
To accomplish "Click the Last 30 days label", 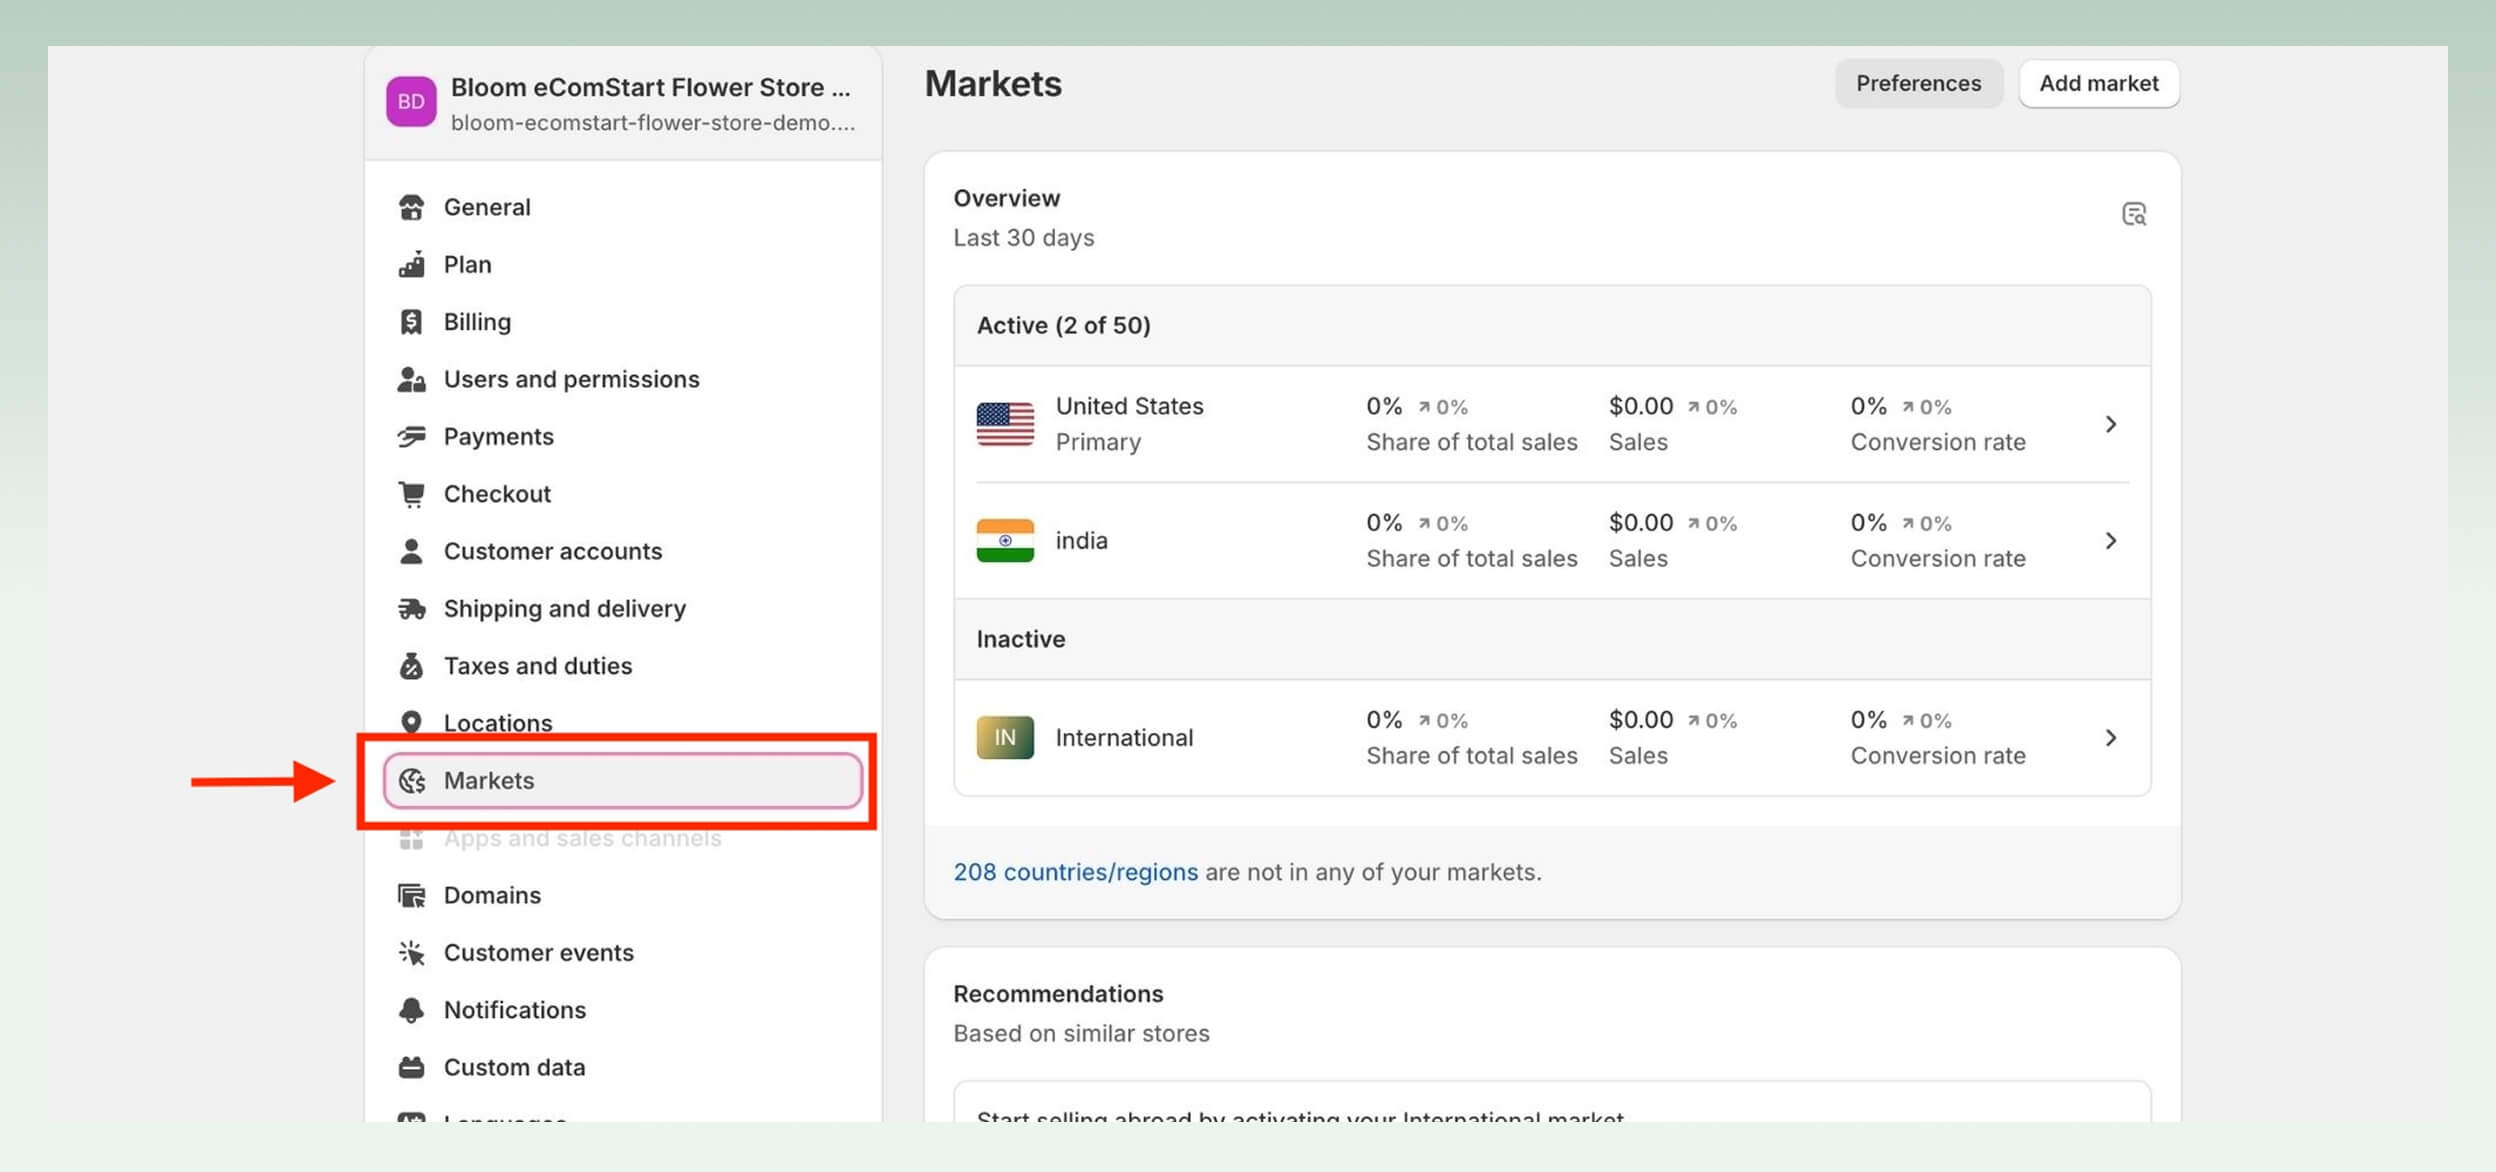I will (x=1023, y=238).
